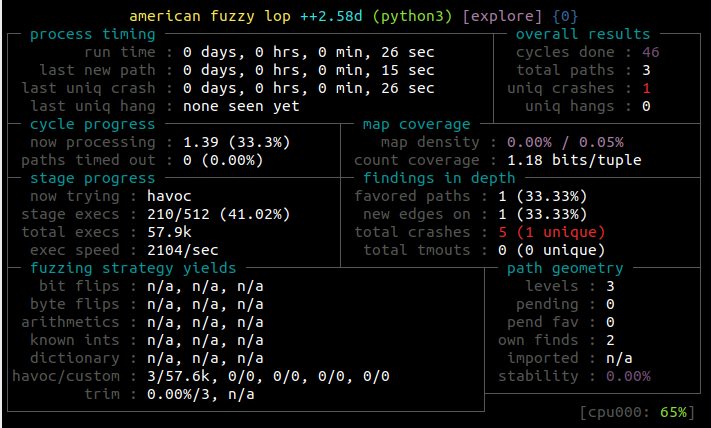Click the 'total paths' label
This screenshot has width=711, height=428.
[565, 70]
